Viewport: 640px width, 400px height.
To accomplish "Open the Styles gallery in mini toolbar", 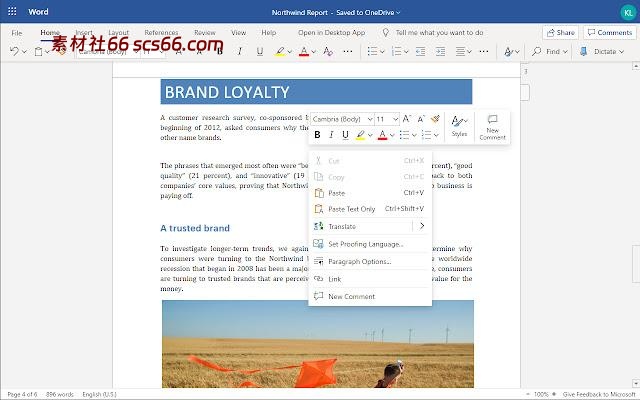I will point(459,126).
